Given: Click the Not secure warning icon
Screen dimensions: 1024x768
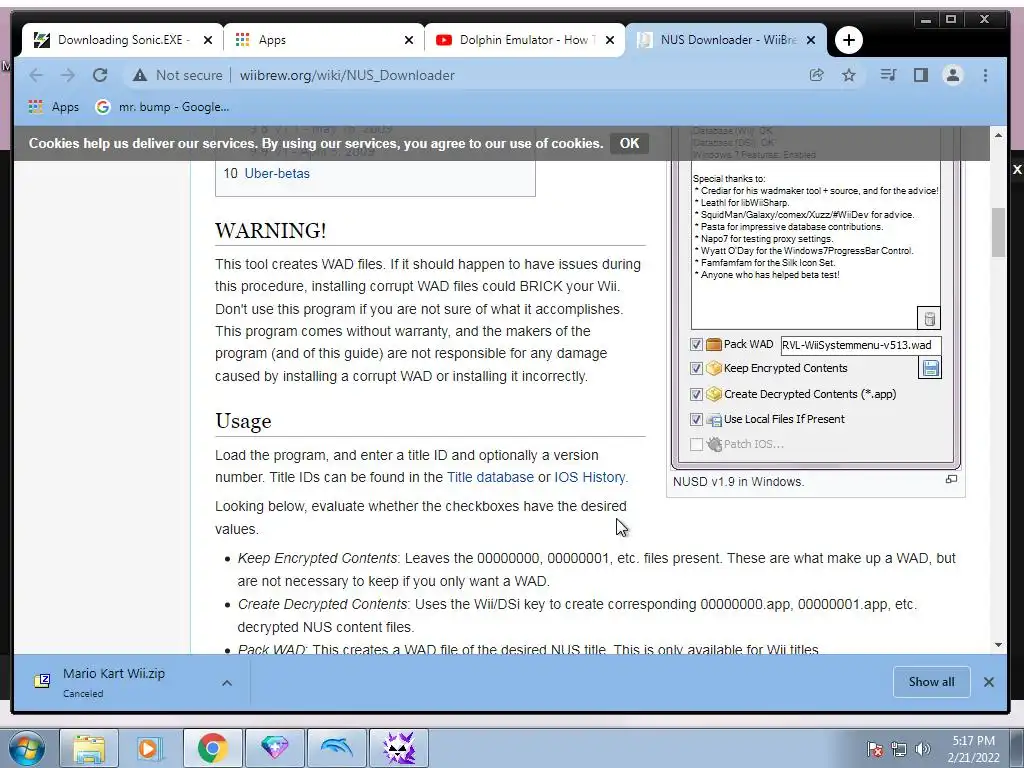Looking at the screenshot, I should [x=140, y=75].
